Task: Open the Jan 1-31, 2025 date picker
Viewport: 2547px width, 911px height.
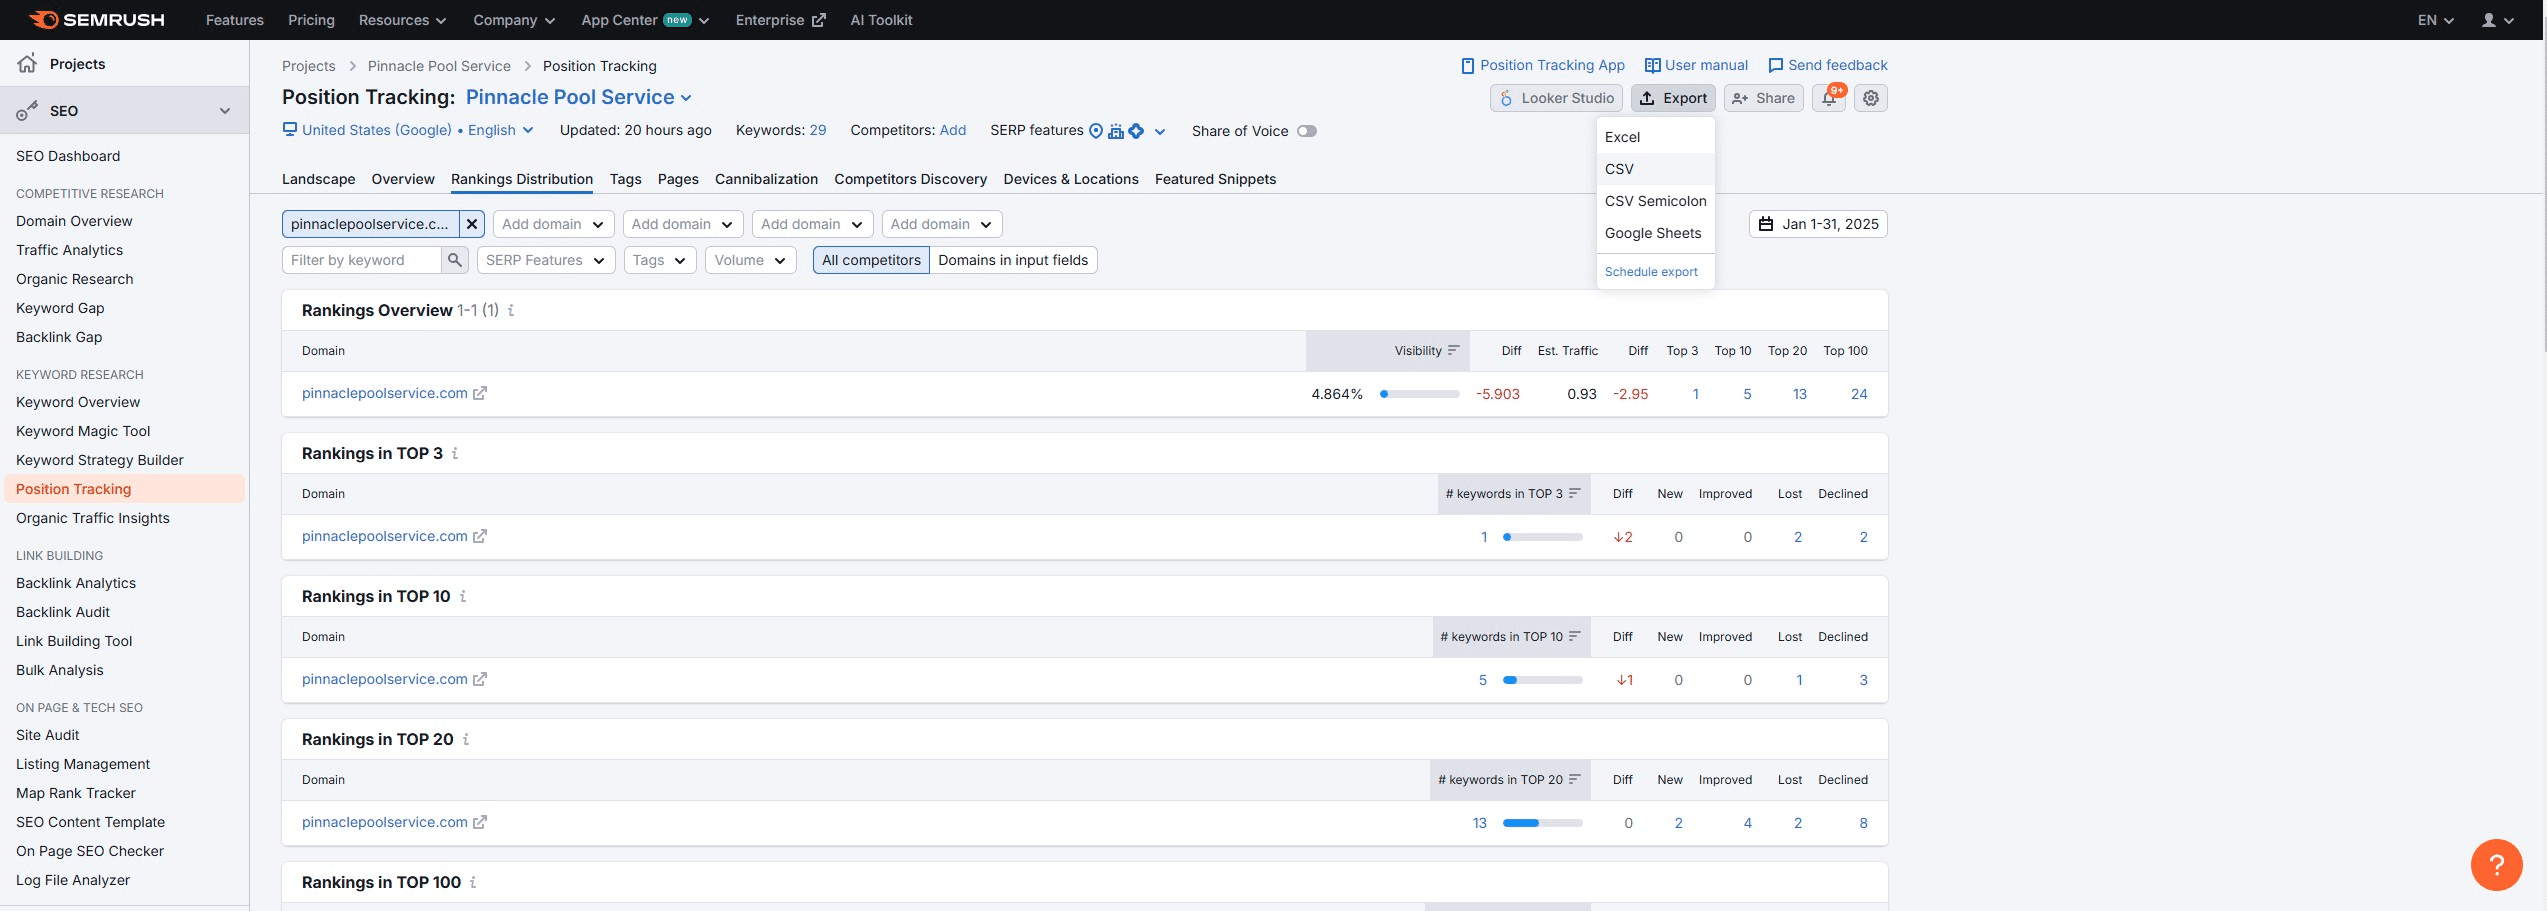Action: tap(1817, 224)
